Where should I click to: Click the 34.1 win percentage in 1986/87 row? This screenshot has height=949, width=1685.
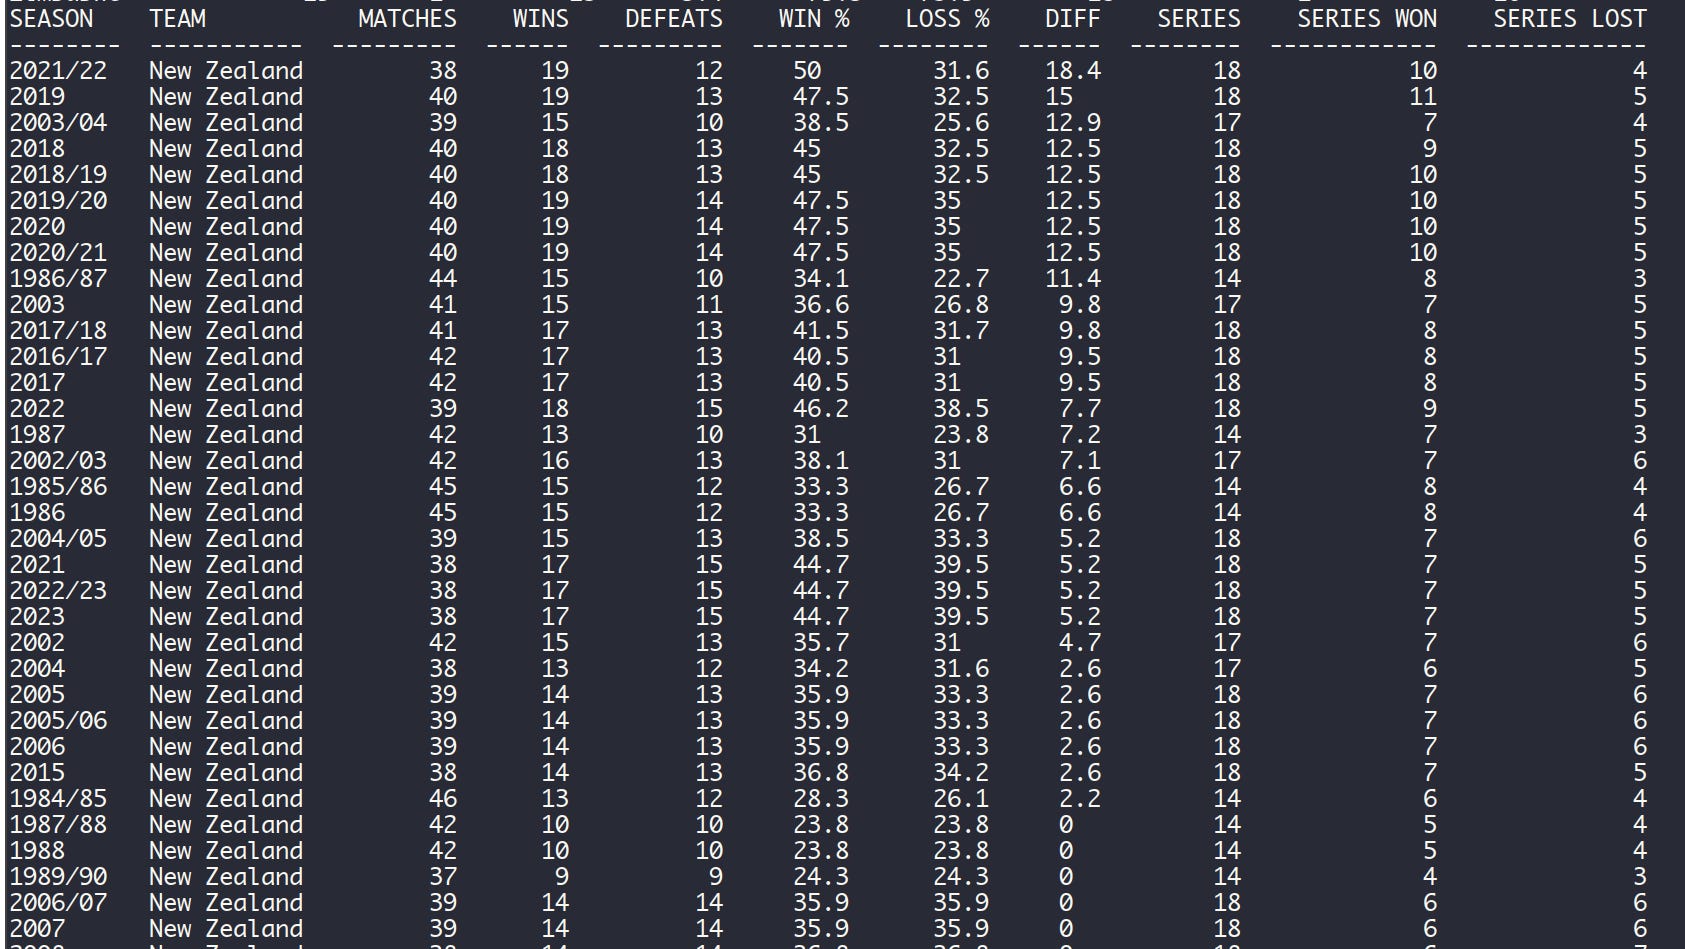point(821,279)
